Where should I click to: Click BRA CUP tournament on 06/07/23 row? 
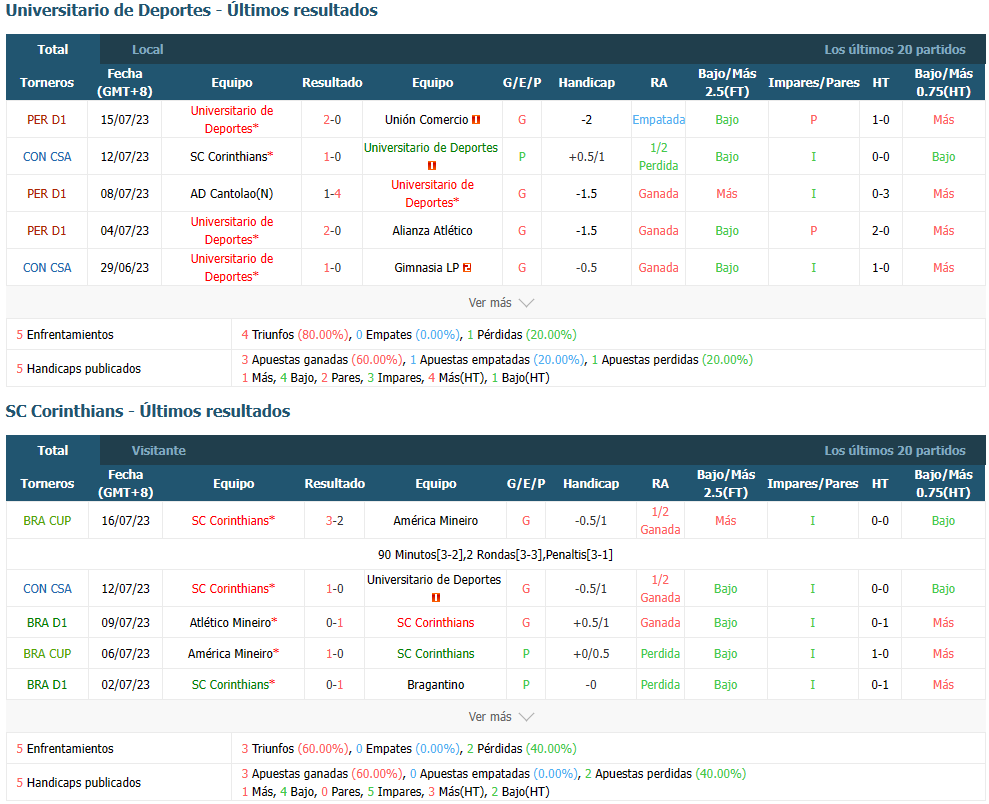[47, 654]
